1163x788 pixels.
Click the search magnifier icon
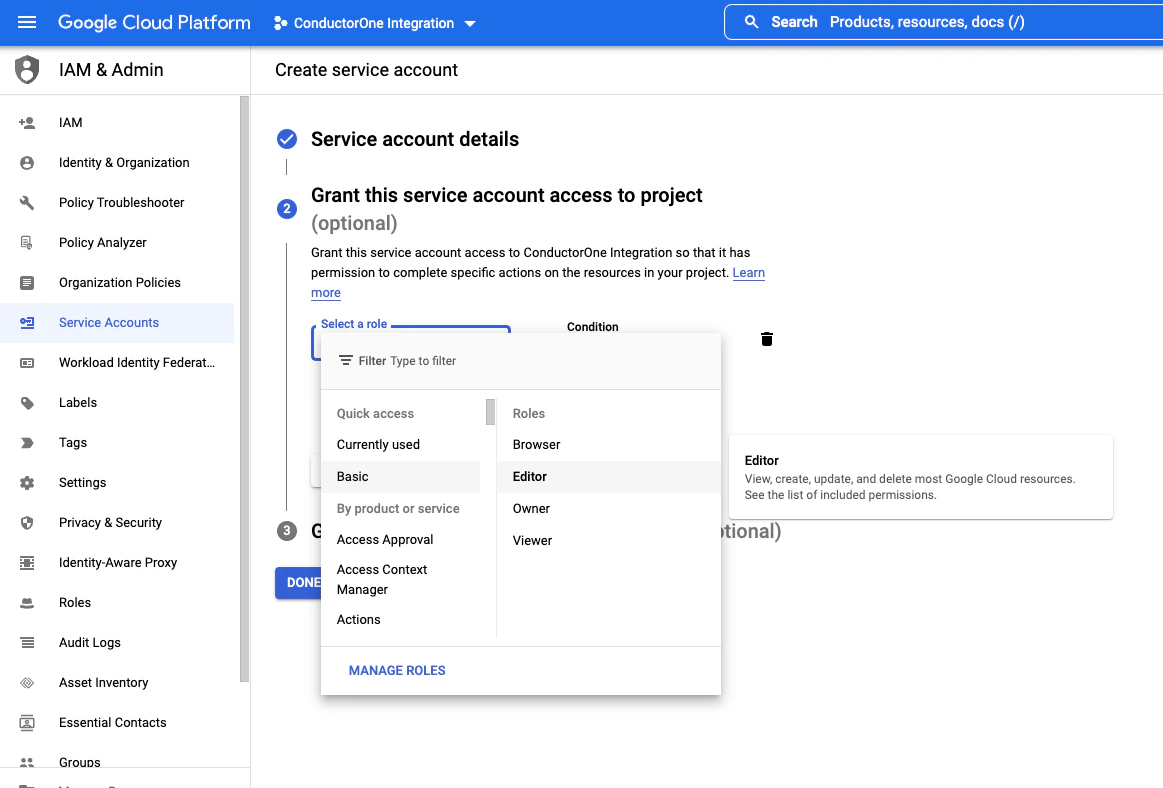751,22
